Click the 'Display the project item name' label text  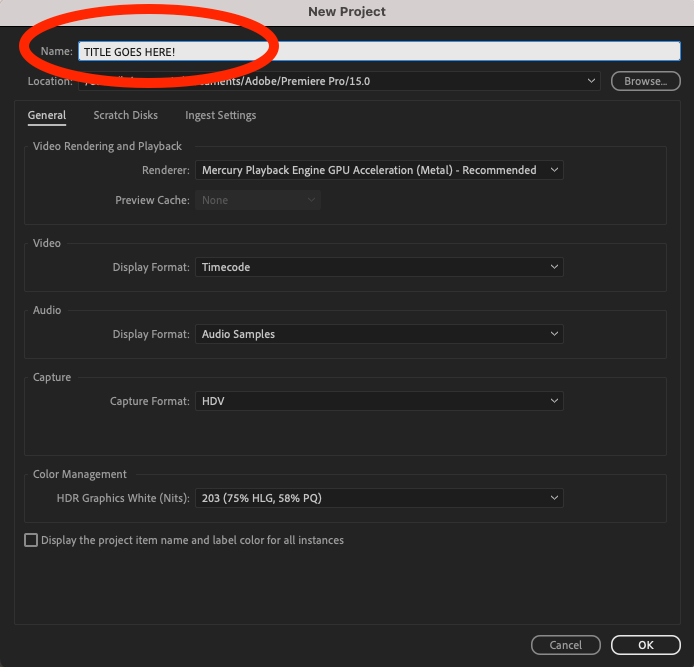[192, 540]
